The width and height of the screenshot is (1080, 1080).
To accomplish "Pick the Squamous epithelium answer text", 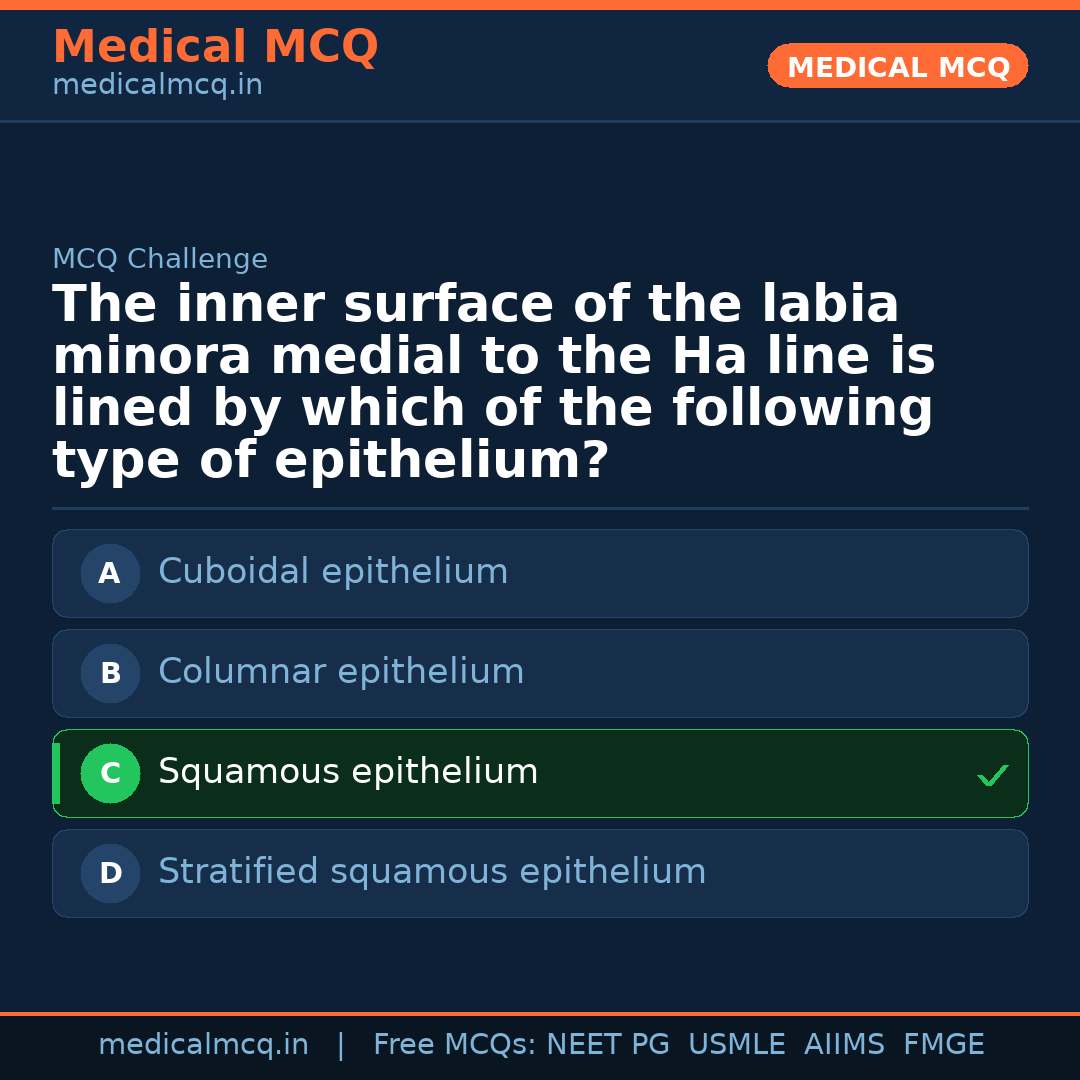I will pyautogui.click(x=348, y=772).
